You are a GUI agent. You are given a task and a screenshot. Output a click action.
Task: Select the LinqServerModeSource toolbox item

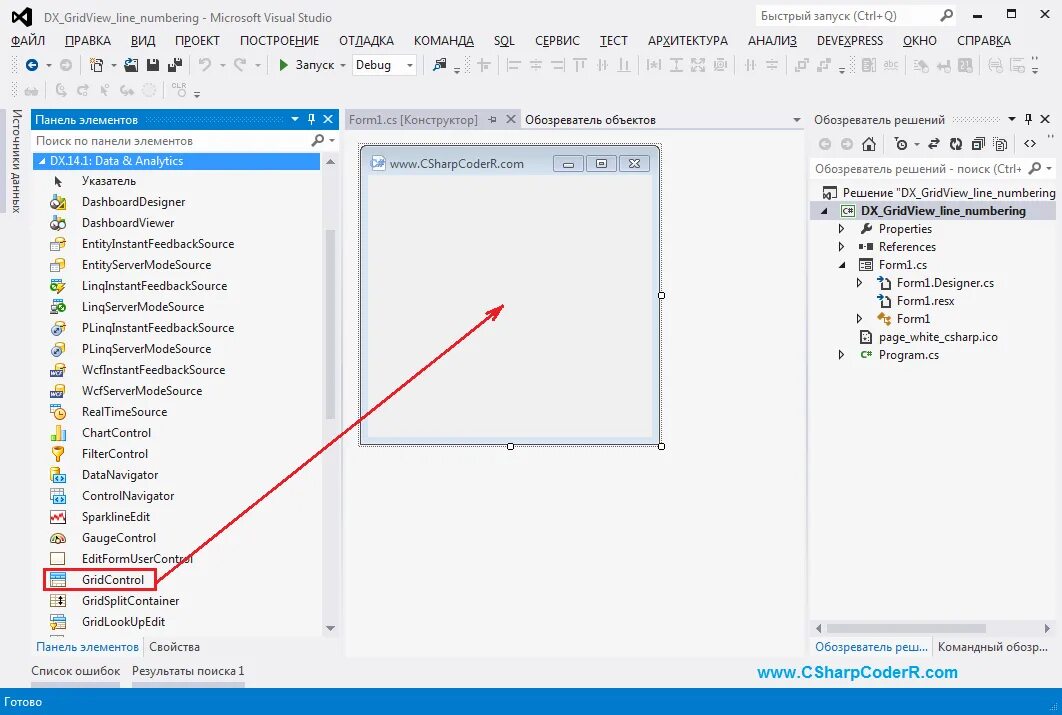coord(143,307)
